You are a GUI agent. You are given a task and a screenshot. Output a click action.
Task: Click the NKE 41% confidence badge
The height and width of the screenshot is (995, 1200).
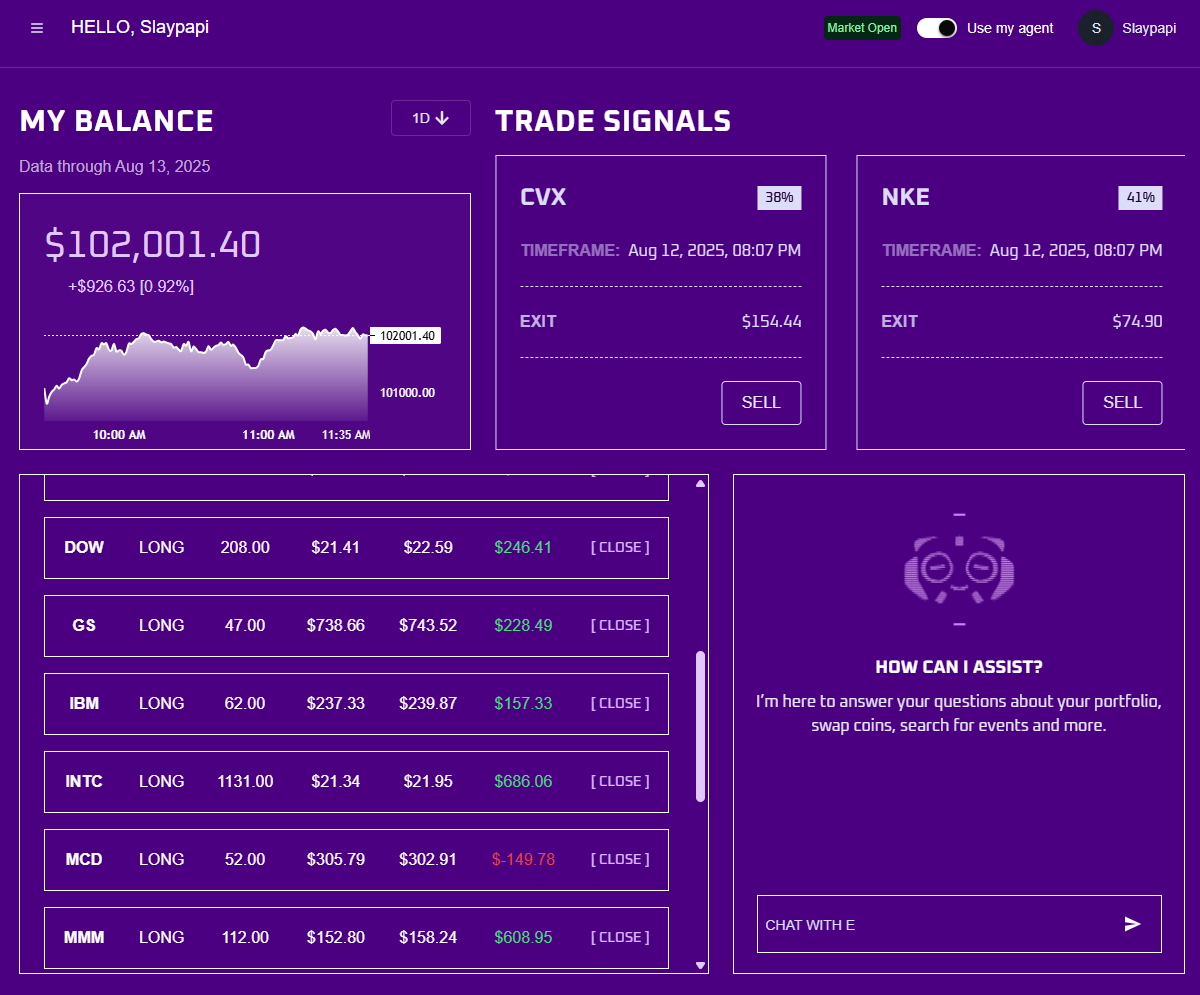[x=1140, y=198]
